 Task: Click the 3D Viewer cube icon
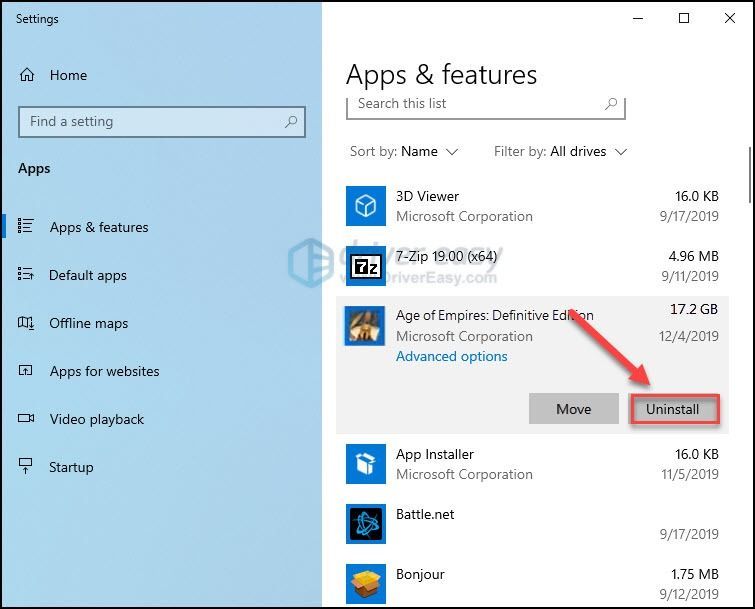[x=366, y=206]
